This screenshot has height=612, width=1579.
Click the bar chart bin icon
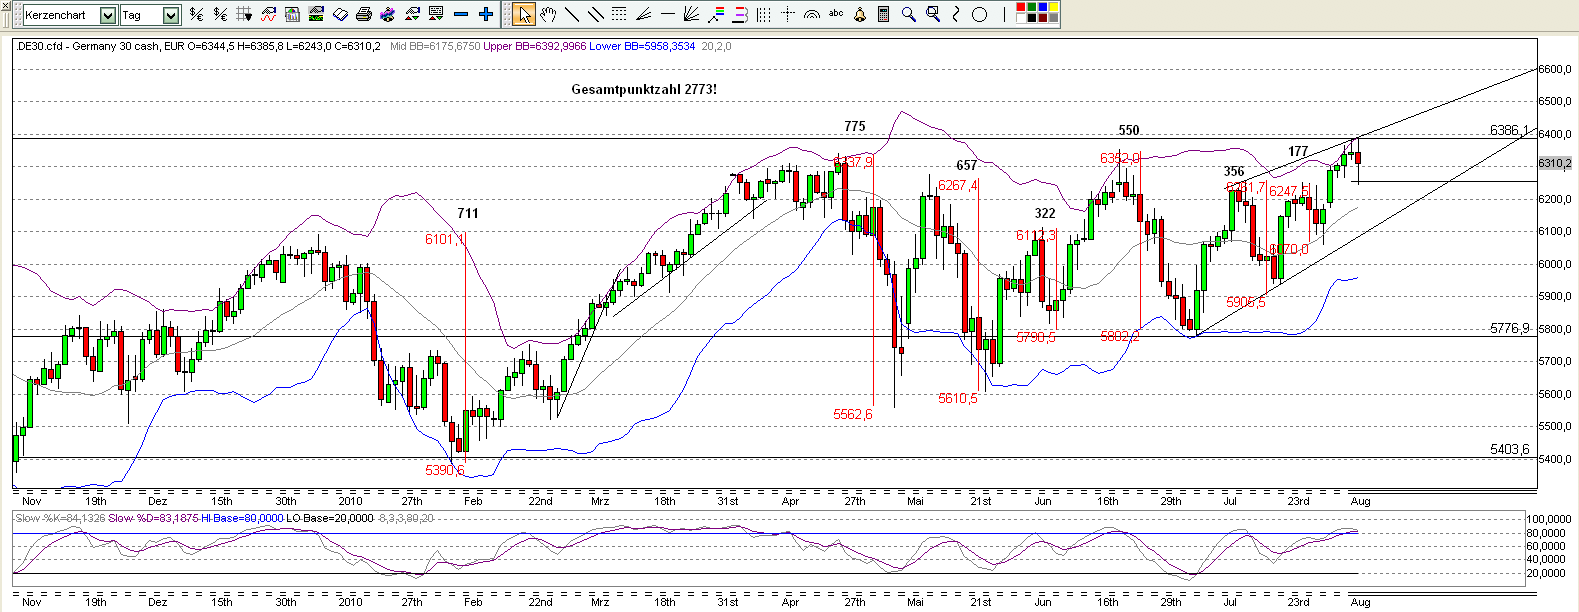[x=292, y=14]
